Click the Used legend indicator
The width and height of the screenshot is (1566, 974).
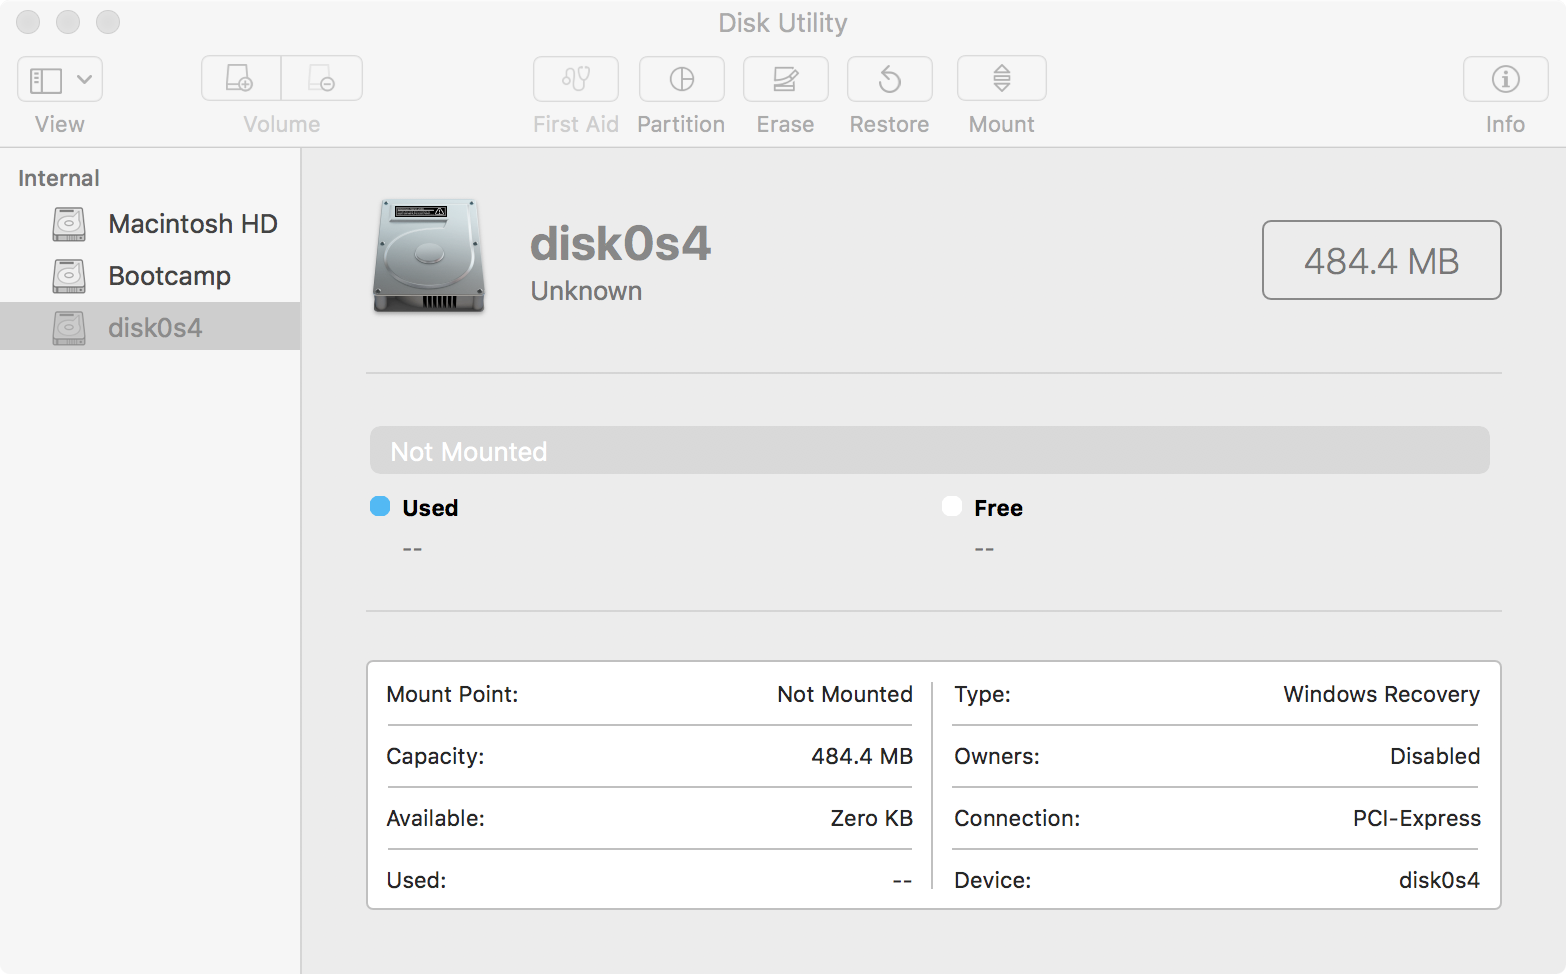(x=380, y=507)
